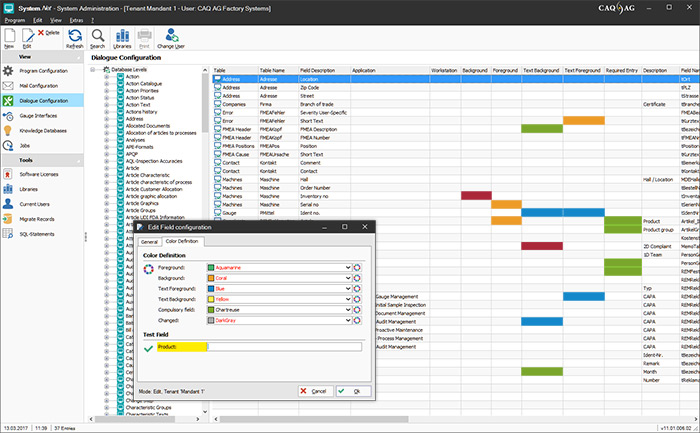The image size is (700, 433).
Task: Click the Refresh toolbar icon
Action: point(74,37)
